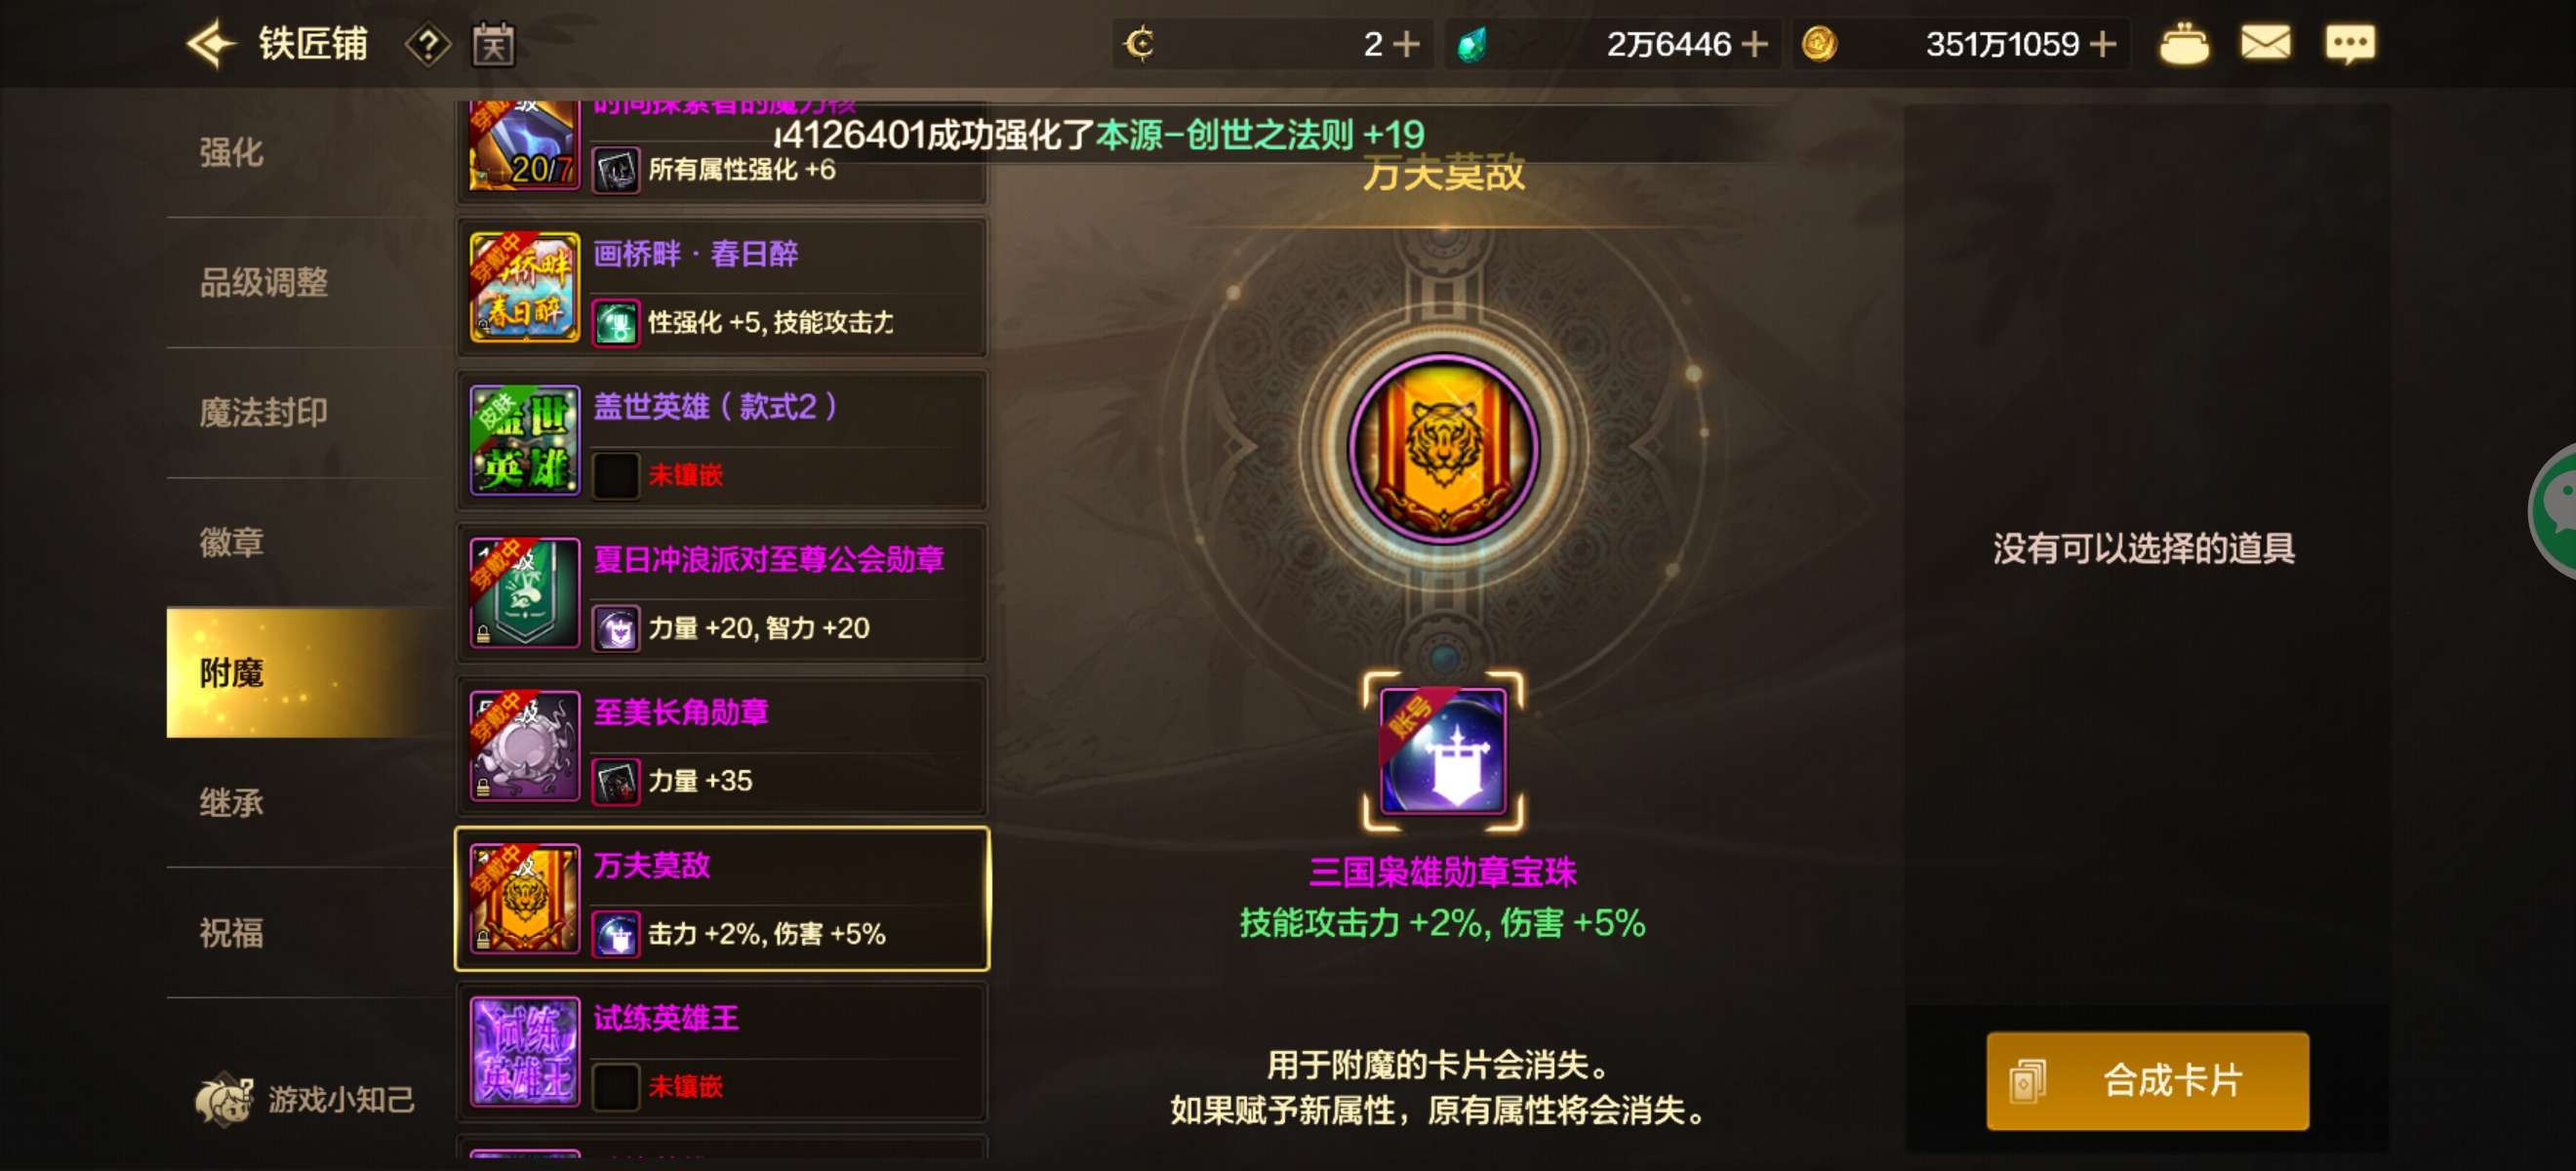Open the calendar icon in header
Screen dimensions: 2576x1171
pyautogui.click(x=493, y=45)
